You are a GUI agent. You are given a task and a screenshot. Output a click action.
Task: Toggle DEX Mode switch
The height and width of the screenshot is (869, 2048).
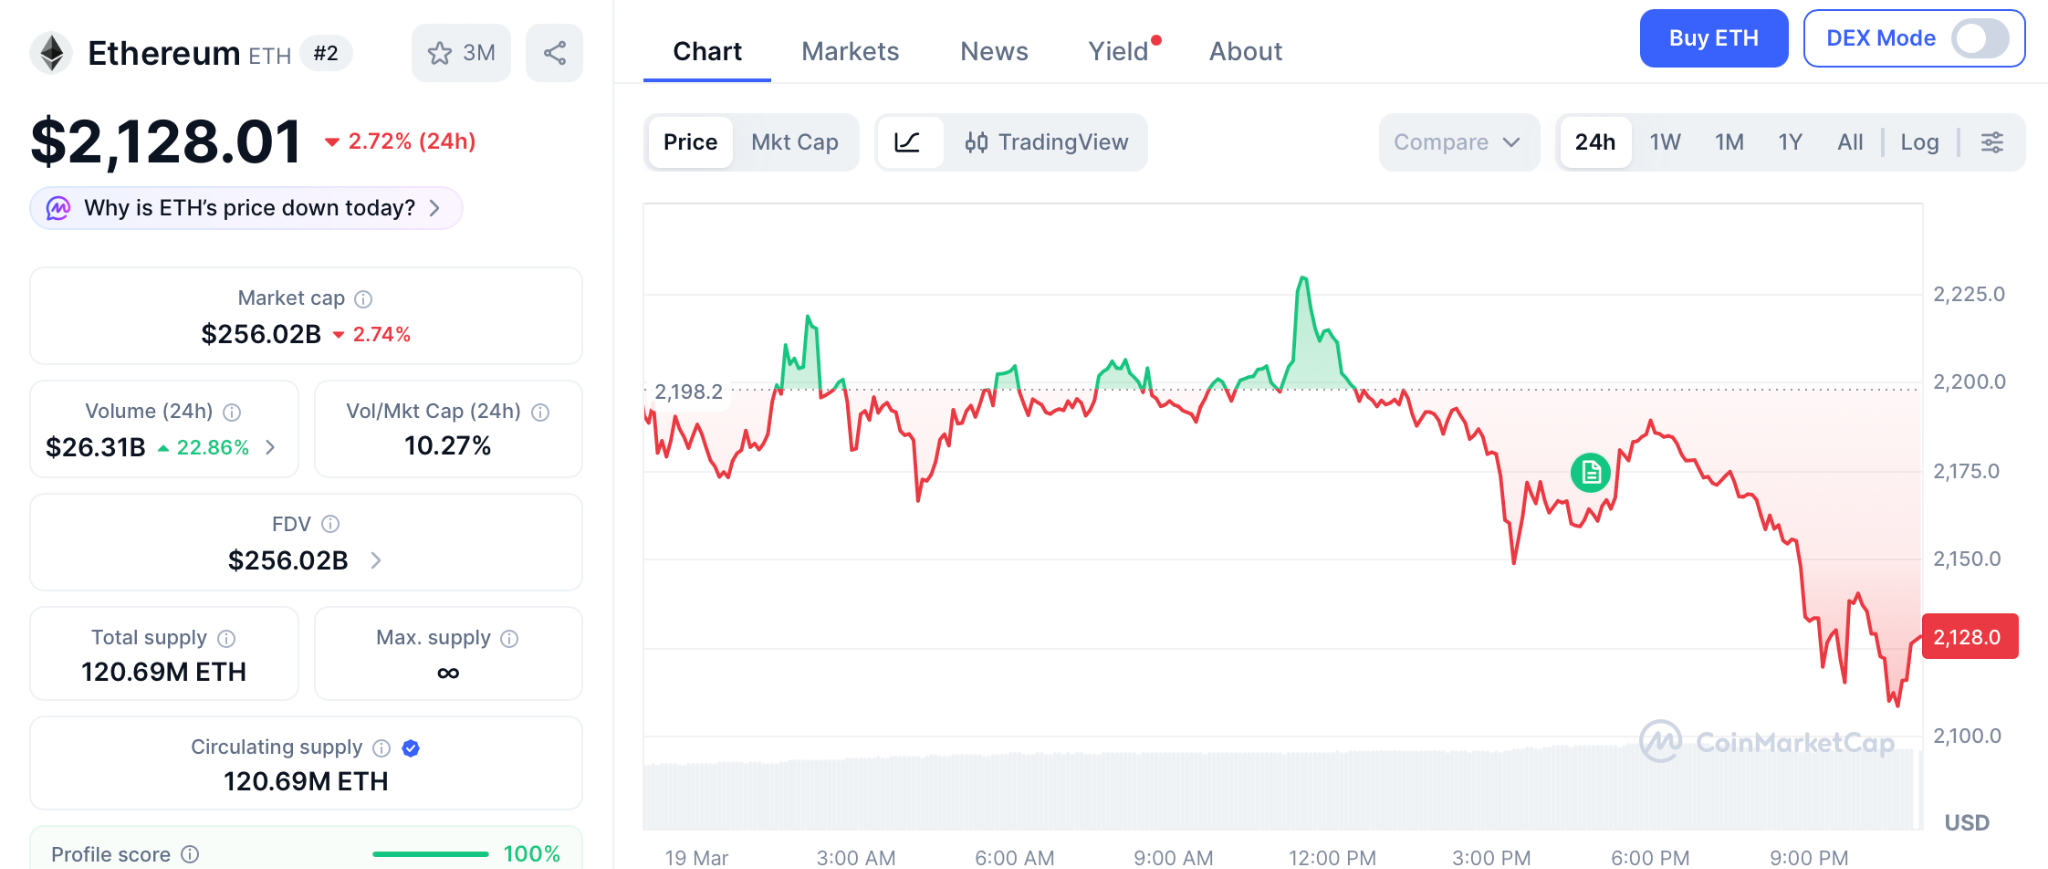pyautogui.click(x=1980, y=39)
